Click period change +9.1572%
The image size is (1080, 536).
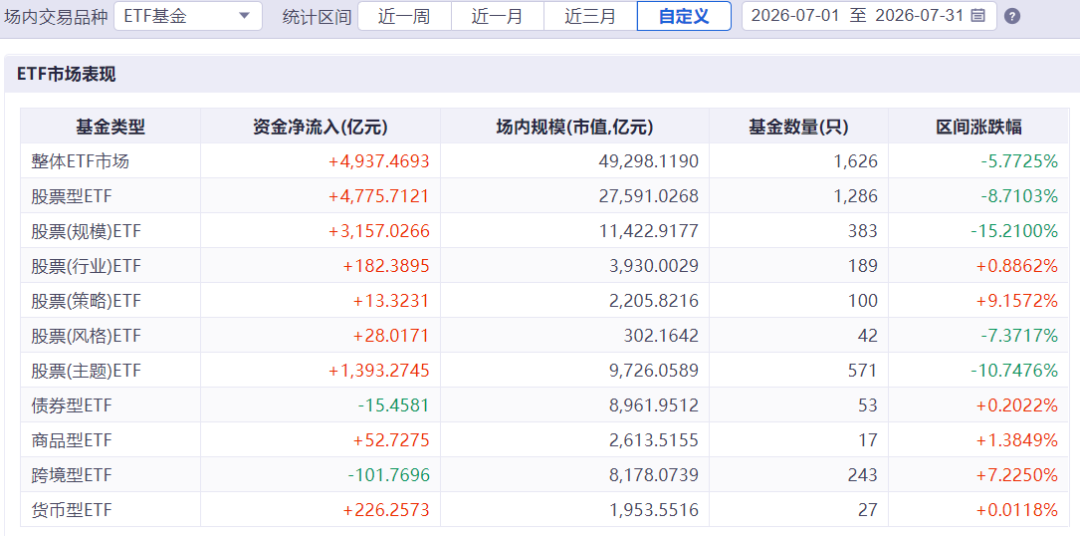click(1017, 301)
